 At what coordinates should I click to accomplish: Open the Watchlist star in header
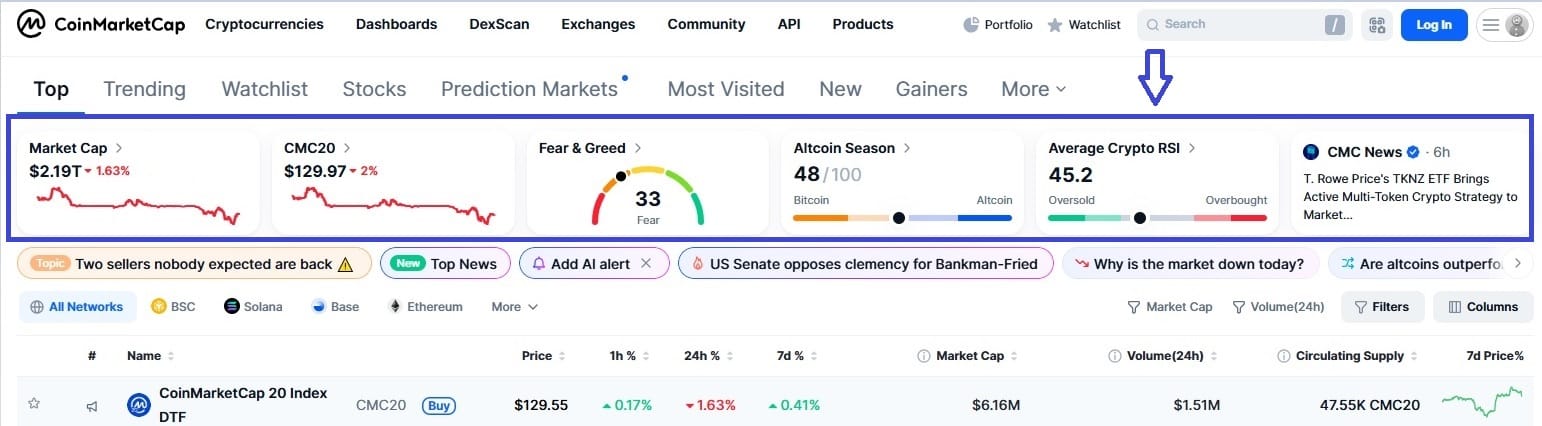[x=1054, y=25]
